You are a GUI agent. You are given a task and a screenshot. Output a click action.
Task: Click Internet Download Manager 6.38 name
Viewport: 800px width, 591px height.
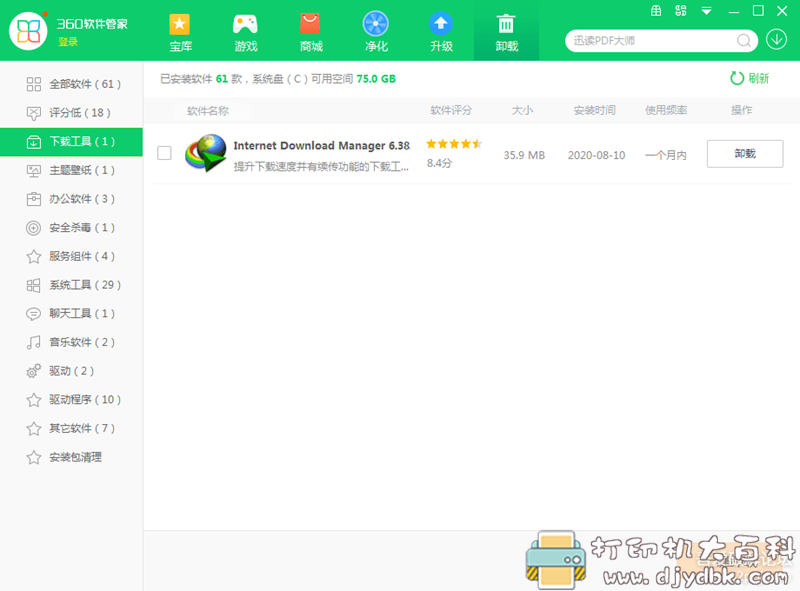pos(321,146)
